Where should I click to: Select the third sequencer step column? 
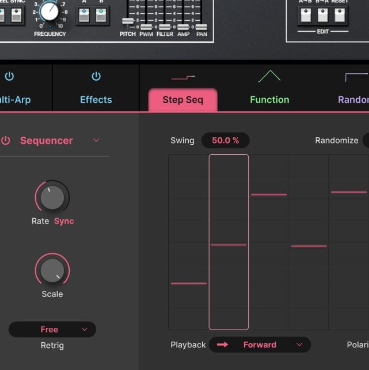[x=269, y=242]
